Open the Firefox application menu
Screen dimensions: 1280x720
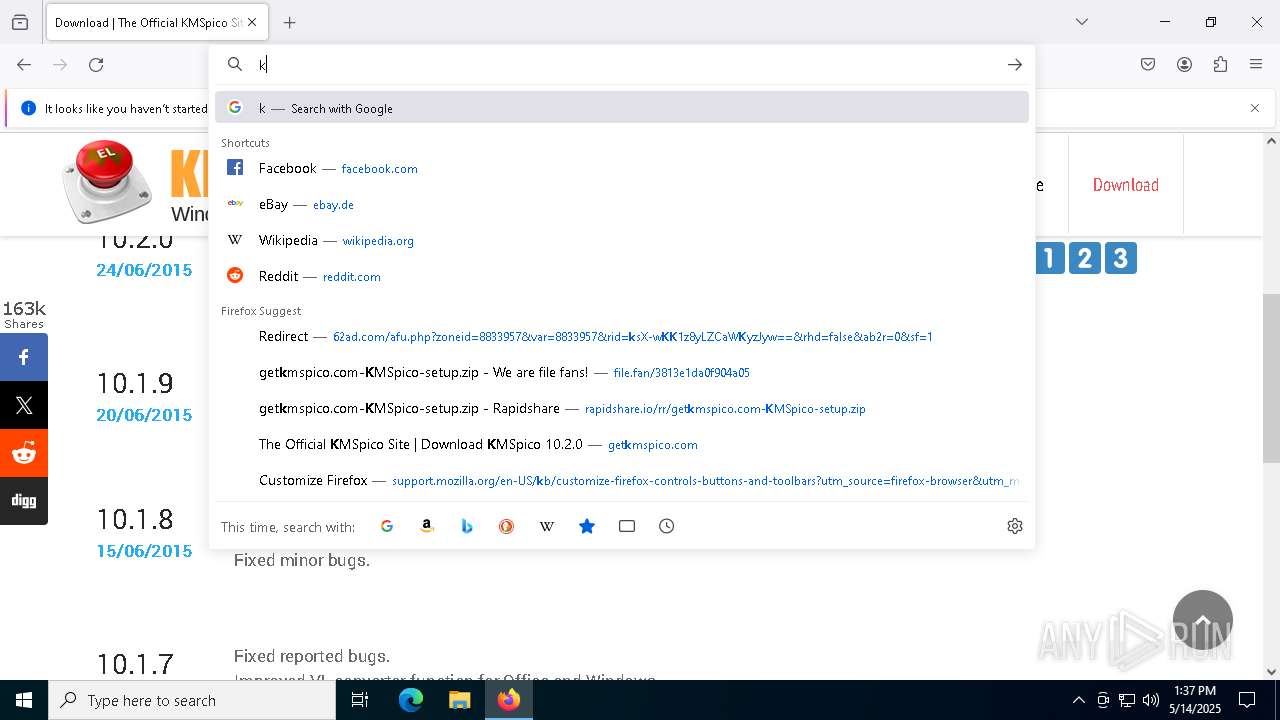pyautogui.click(x=1256, y=64)
